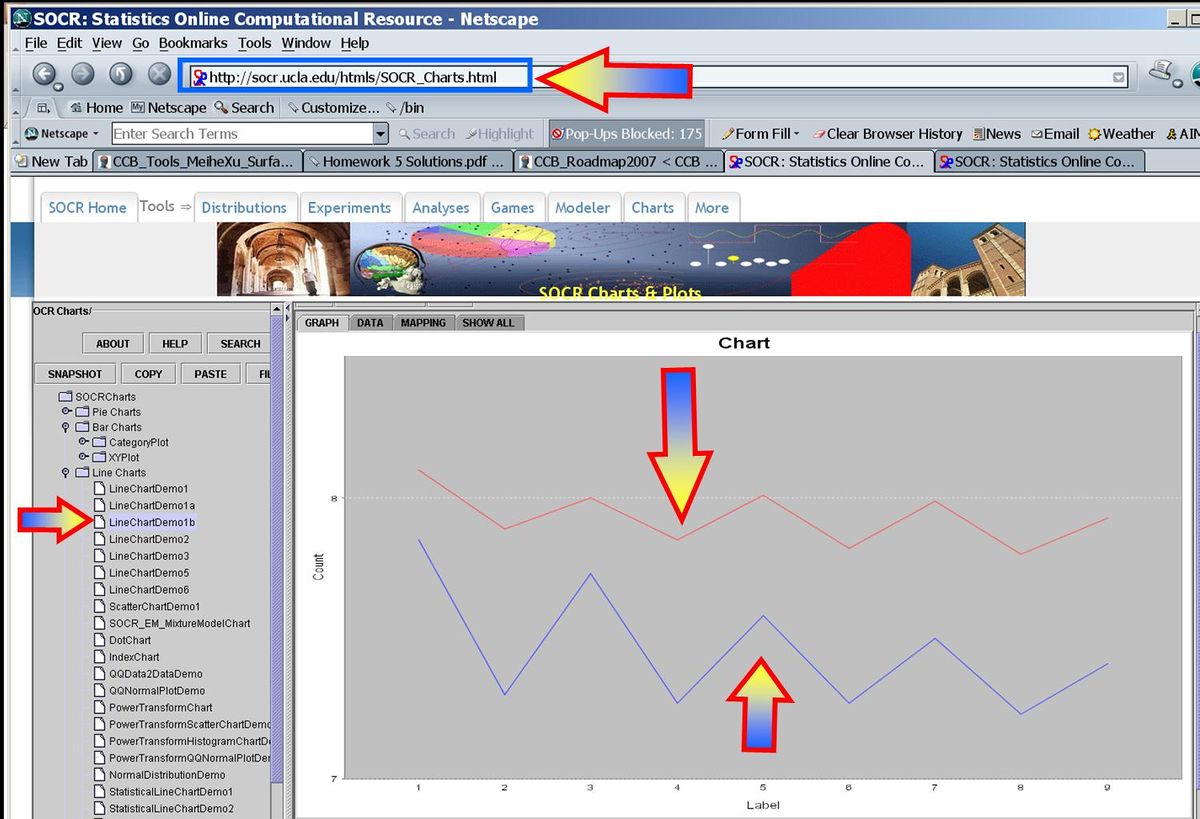
Task: Toggle Highlight in the search toolbar
Action: point(498,133)
